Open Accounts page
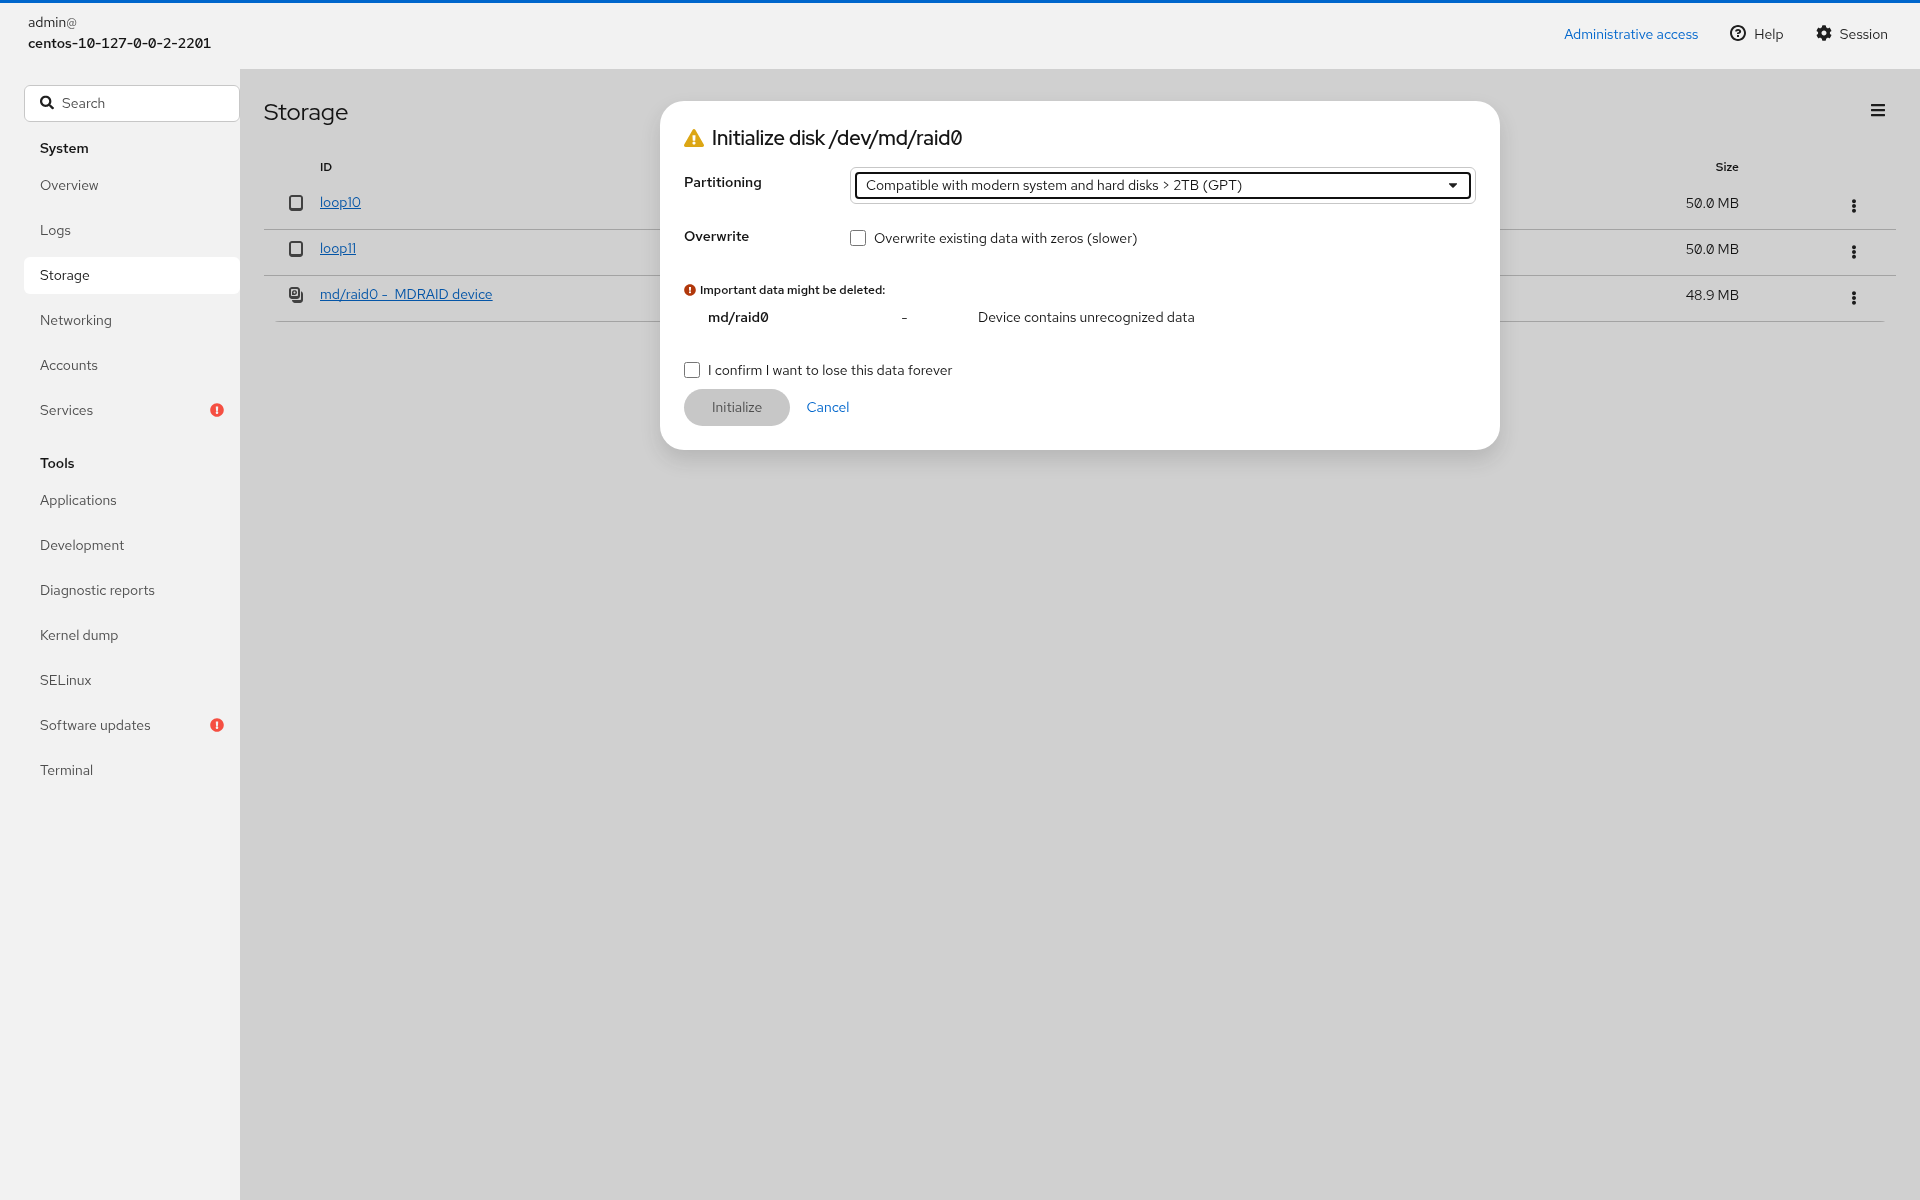1920x1200 pixels. [x=131, y=365]
